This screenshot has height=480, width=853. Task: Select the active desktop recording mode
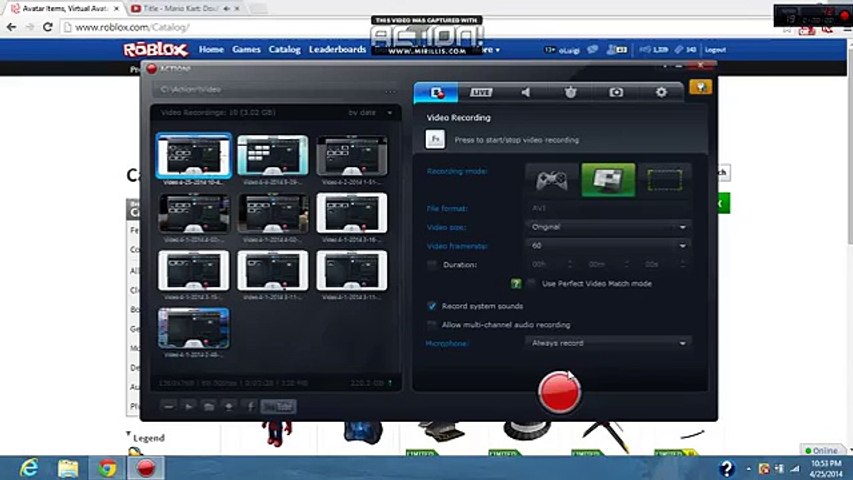coord(608,180)
